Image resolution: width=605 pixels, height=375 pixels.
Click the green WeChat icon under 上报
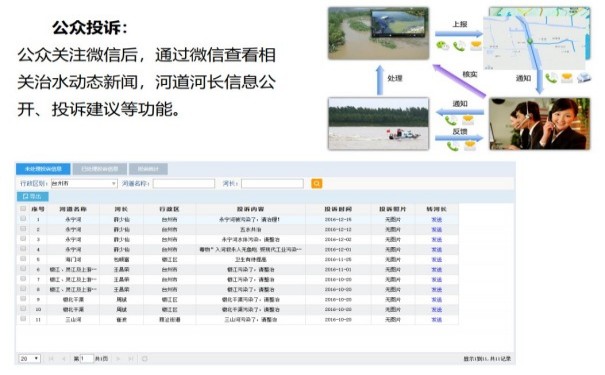click(x=443, y=46)
